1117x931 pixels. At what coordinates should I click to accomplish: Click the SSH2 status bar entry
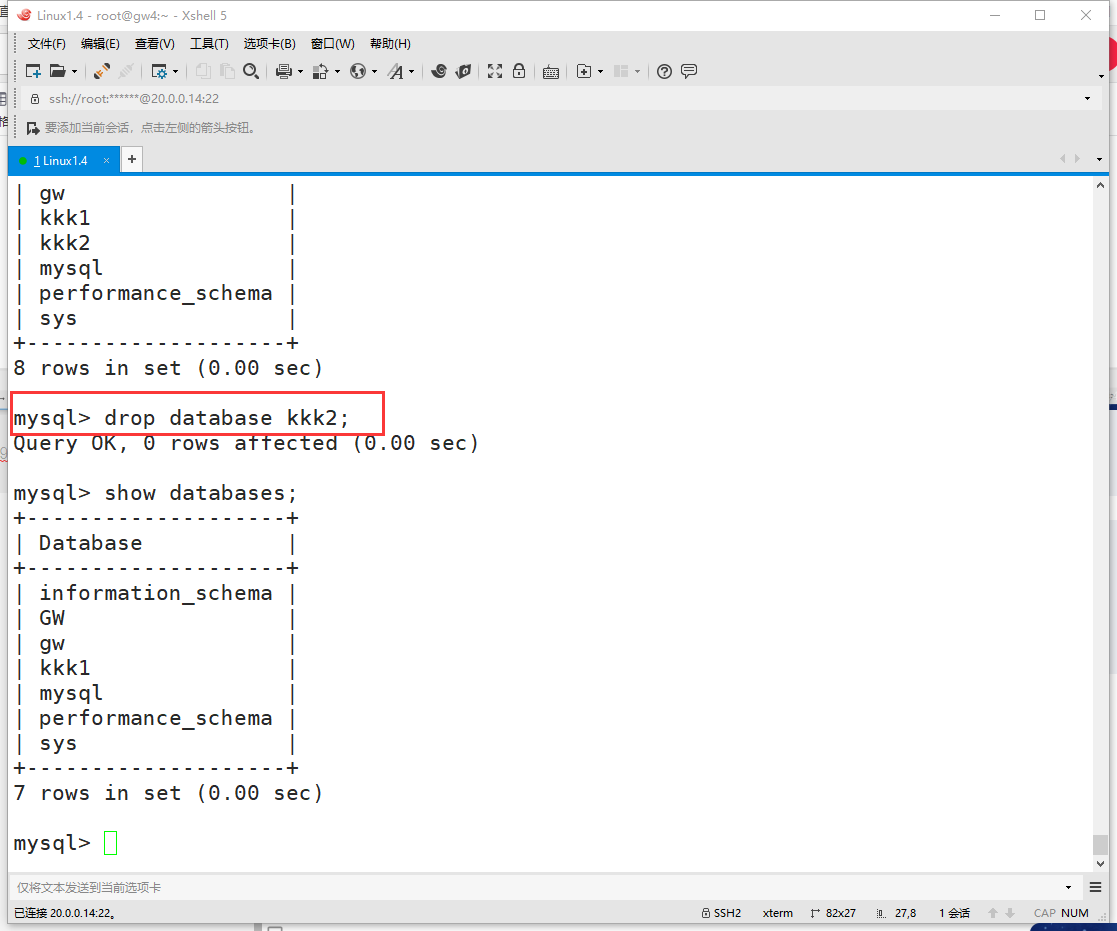click(x=722, y=913)
